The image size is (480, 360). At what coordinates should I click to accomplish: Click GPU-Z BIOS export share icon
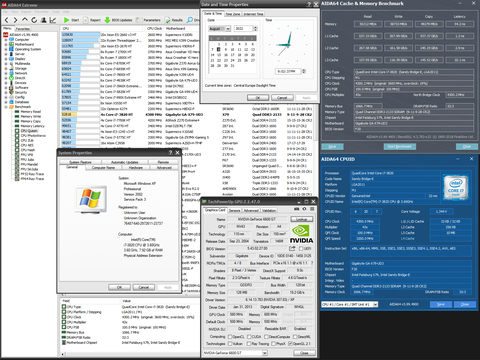[292, 248]
